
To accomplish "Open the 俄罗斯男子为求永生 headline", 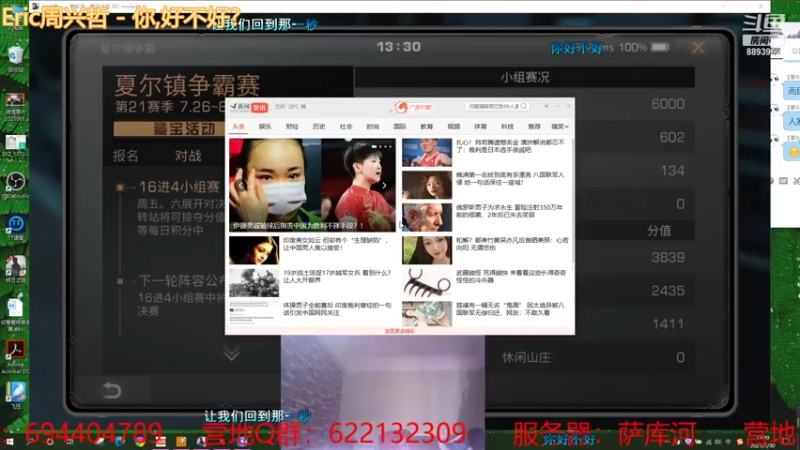I will point(509,211).
